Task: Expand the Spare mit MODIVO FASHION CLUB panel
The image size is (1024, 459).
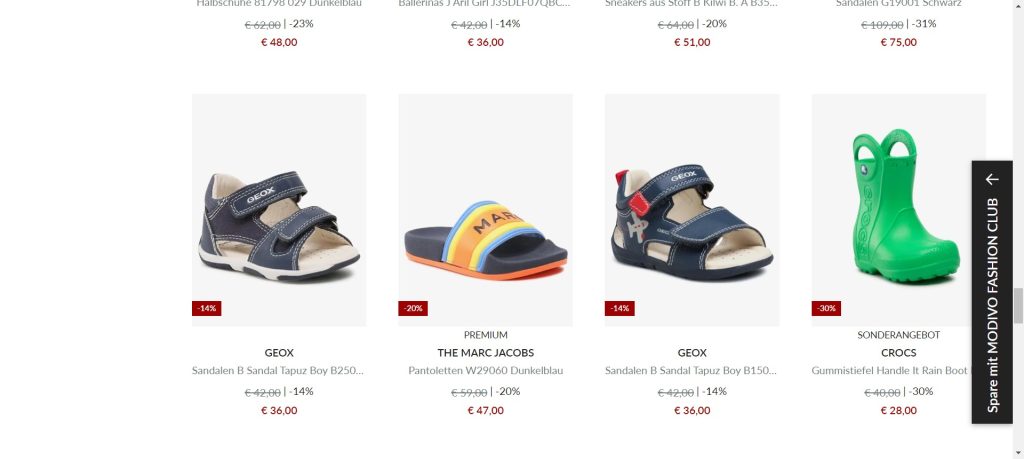Action: [992, 292]
